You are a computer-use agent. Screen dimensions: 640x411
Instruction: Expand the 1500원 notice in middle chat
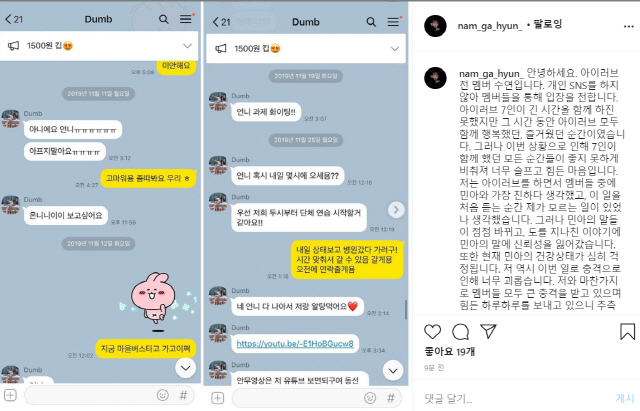tap(394, 49)
